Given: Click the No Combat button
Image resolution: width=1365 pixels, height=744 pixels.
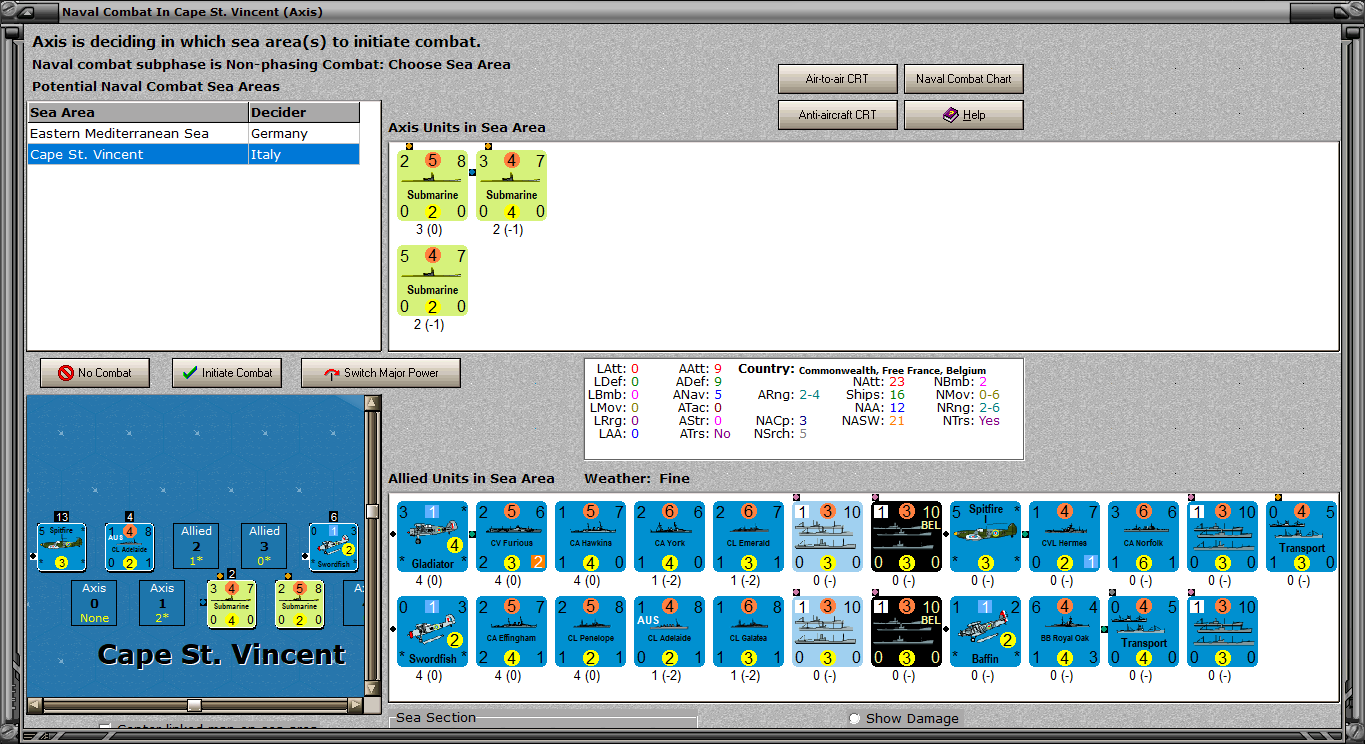Looking at the screenshot, I should [95, 373].
